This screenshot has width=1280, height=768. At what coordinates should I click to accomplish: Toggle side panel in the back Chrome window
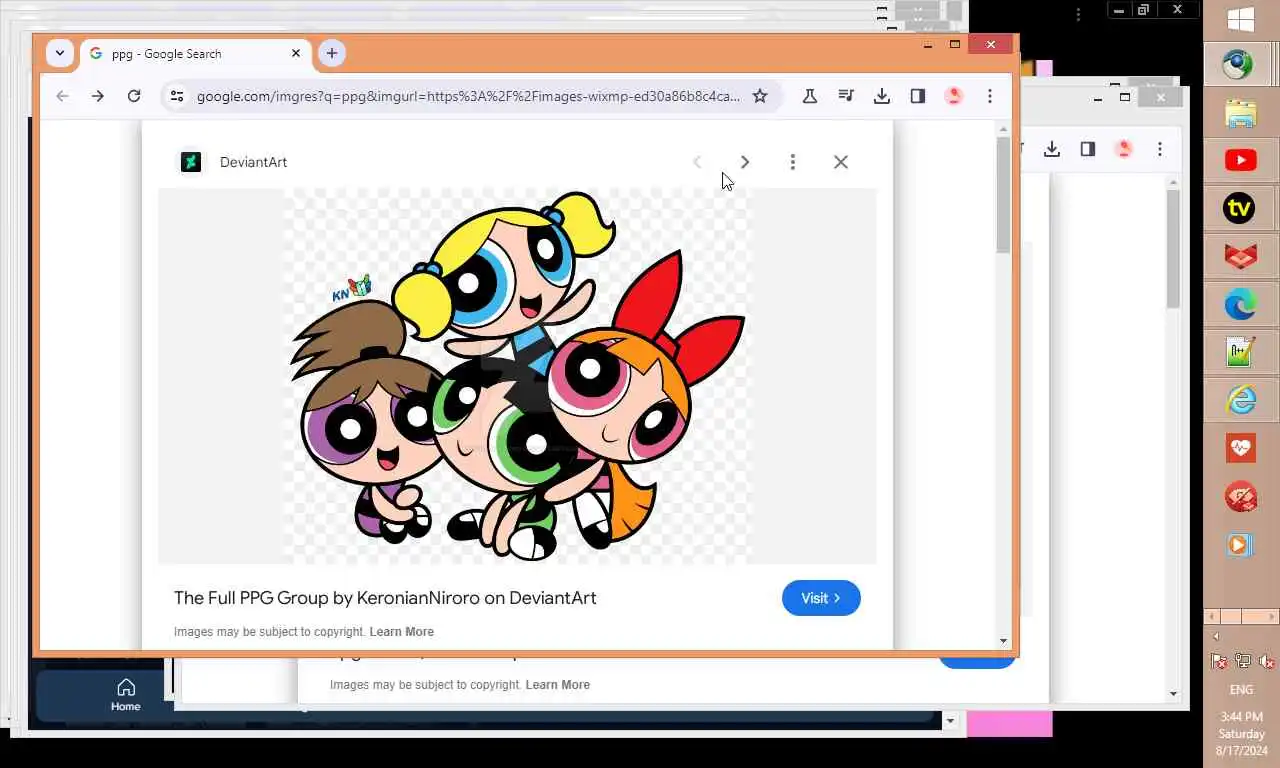tap(1087, 149)
